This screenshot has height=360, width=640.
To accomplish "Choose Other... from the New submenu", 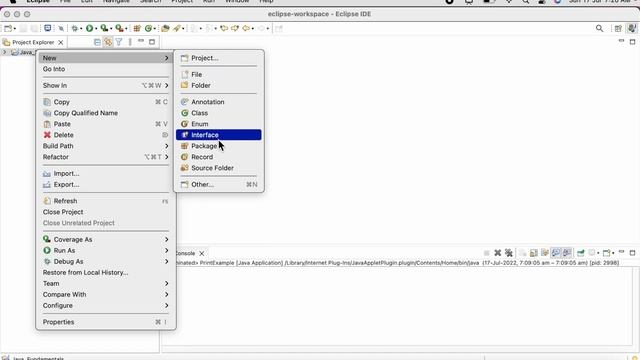I will 218,184.
